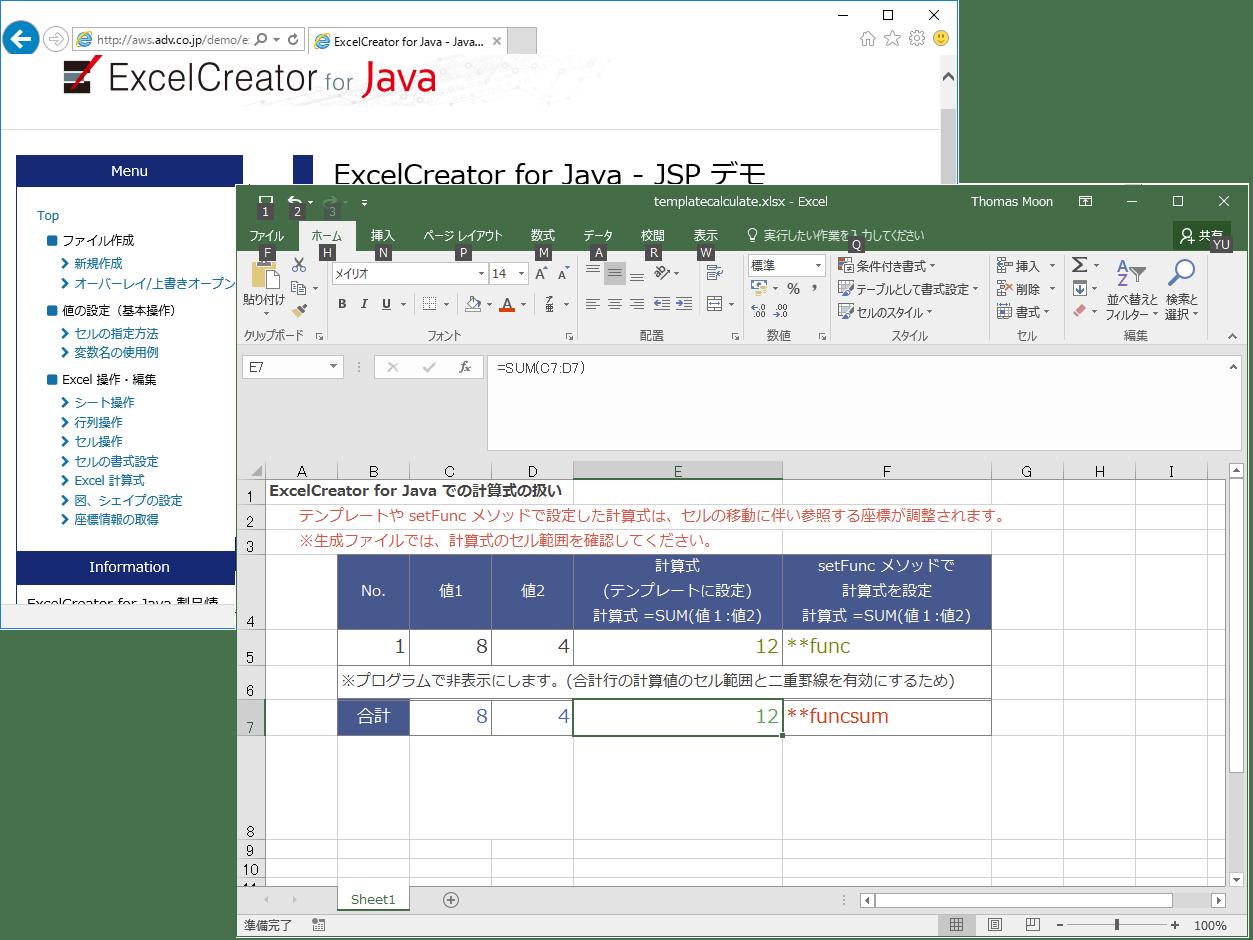Screen dimensions: 1253x940
Task: Open 並べ替えとフィルター sort and filter
Action: coord(1131,290)
